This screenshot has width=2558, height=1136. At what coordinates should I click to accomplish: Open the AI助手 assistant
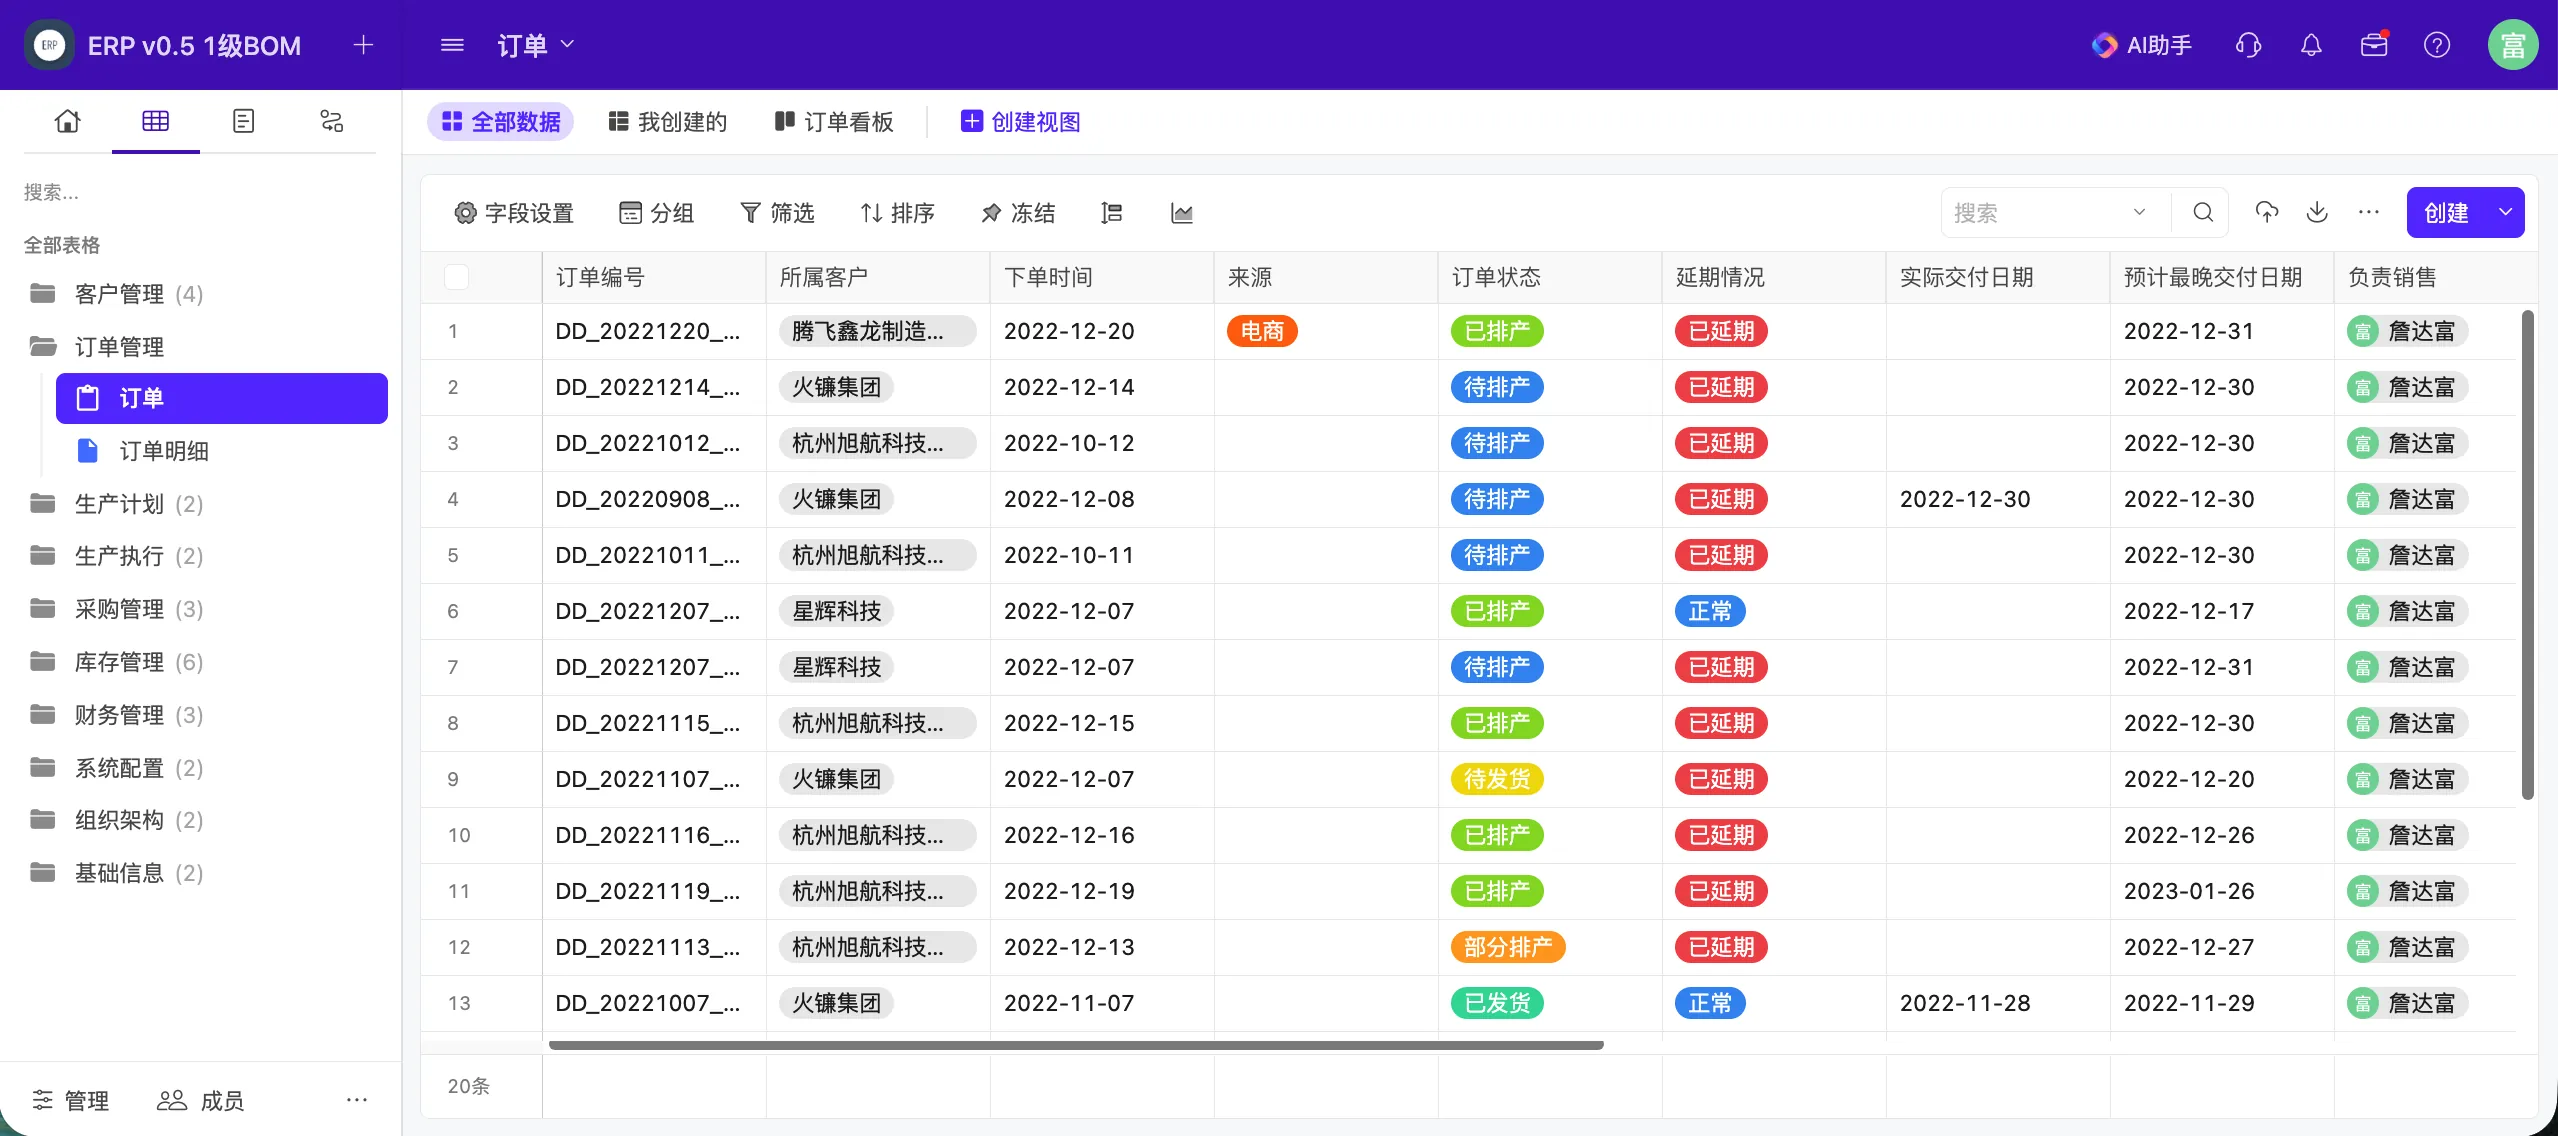click(x=2141, y=45)
